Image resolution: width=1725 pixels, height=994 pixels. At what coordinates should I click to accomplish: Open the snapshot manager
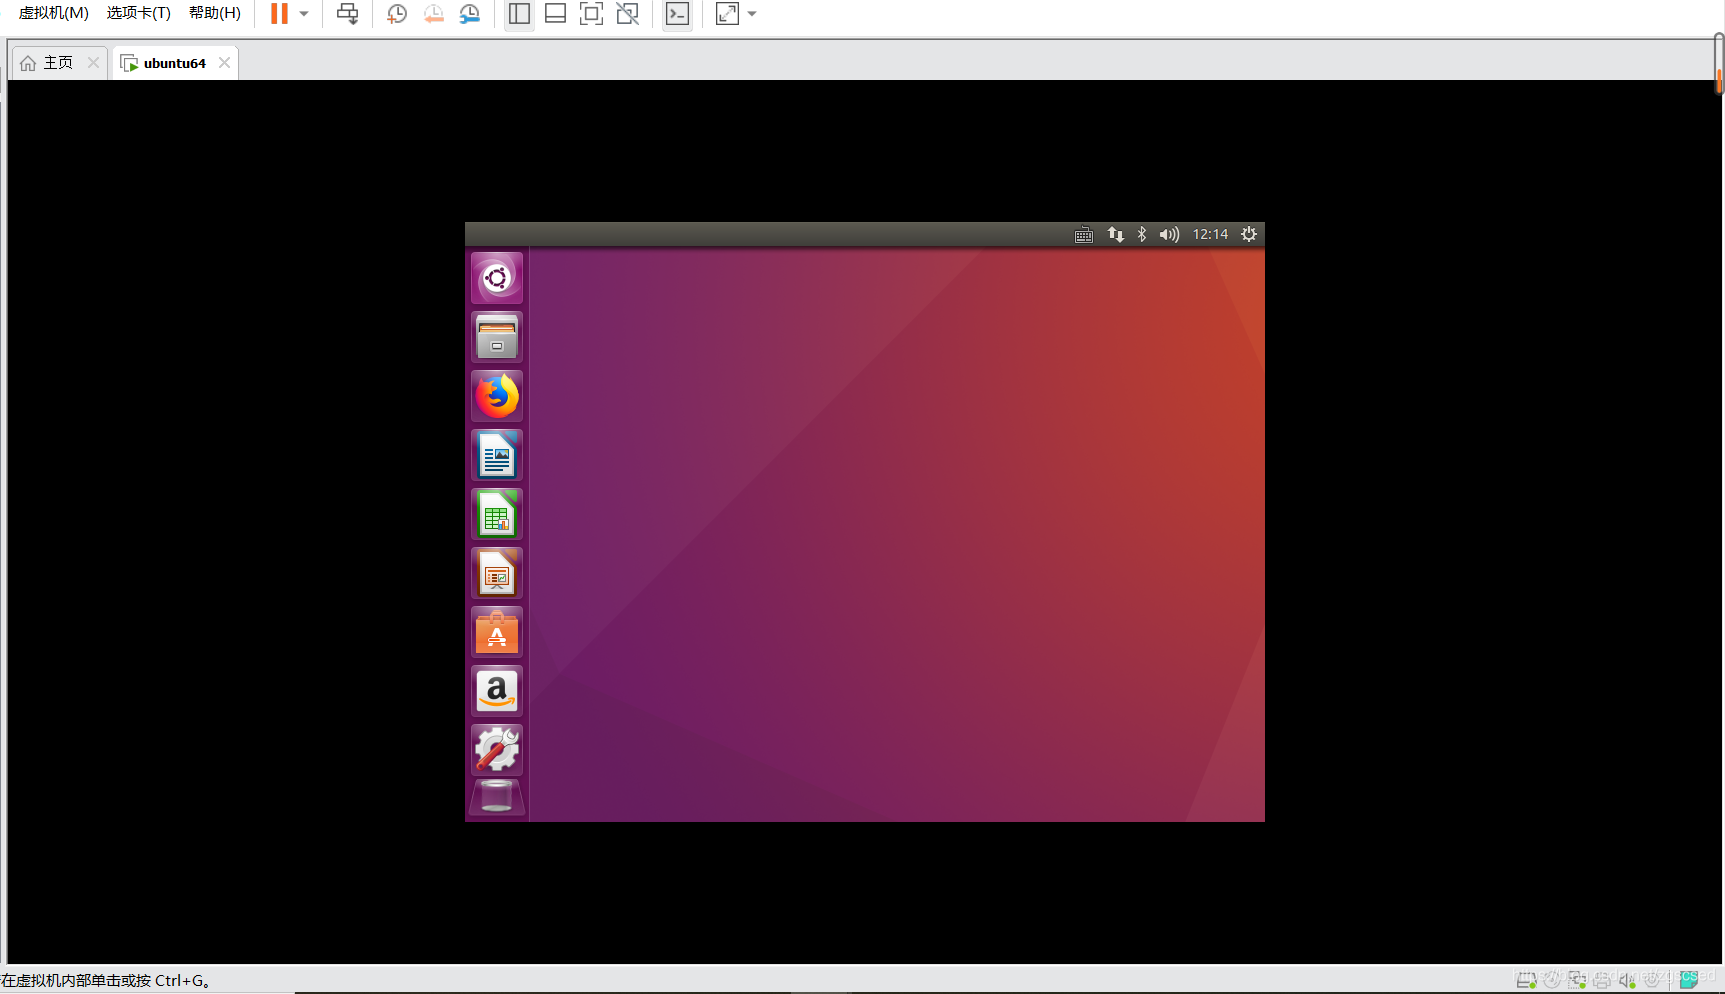[469, 14]
